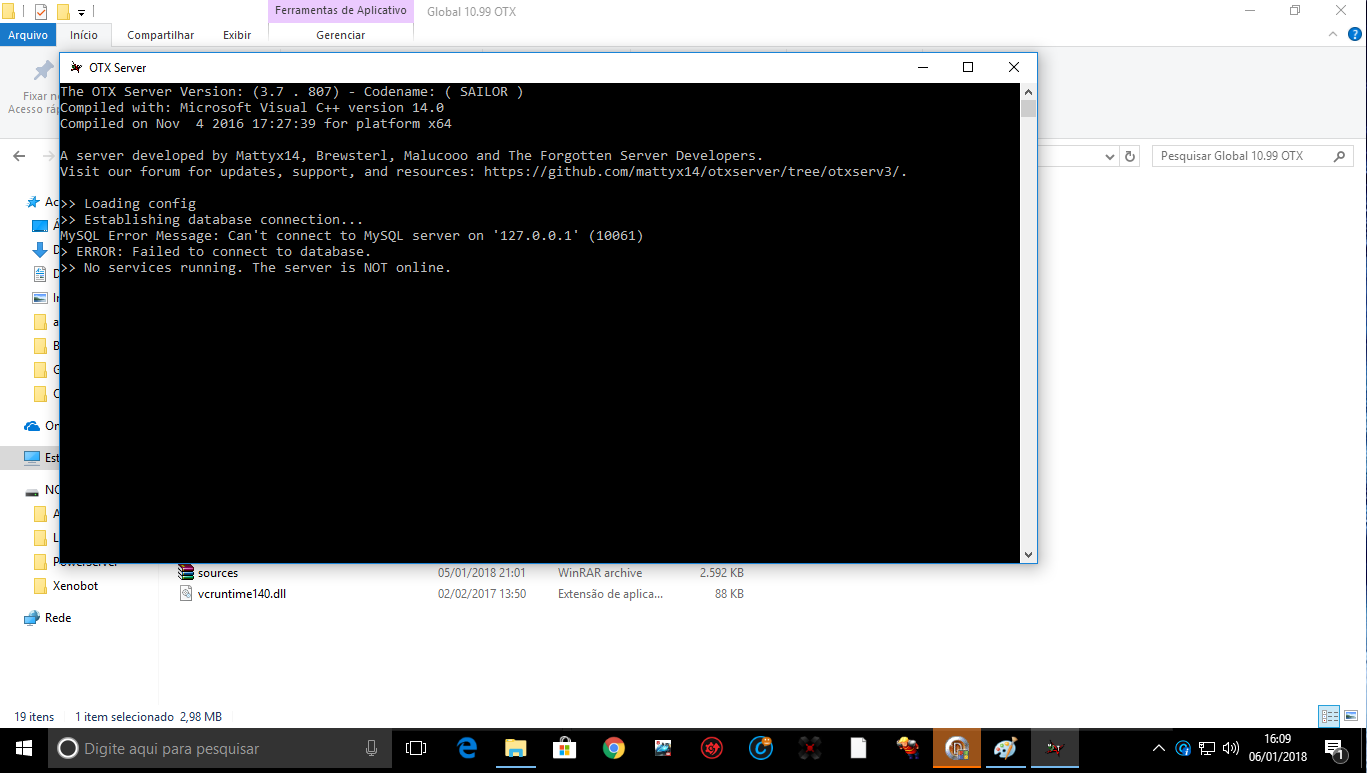Click the blank document taskbar icon
Image resolution: width=1367 pixels, height=773 pixels.
click(x=858, y=748)
